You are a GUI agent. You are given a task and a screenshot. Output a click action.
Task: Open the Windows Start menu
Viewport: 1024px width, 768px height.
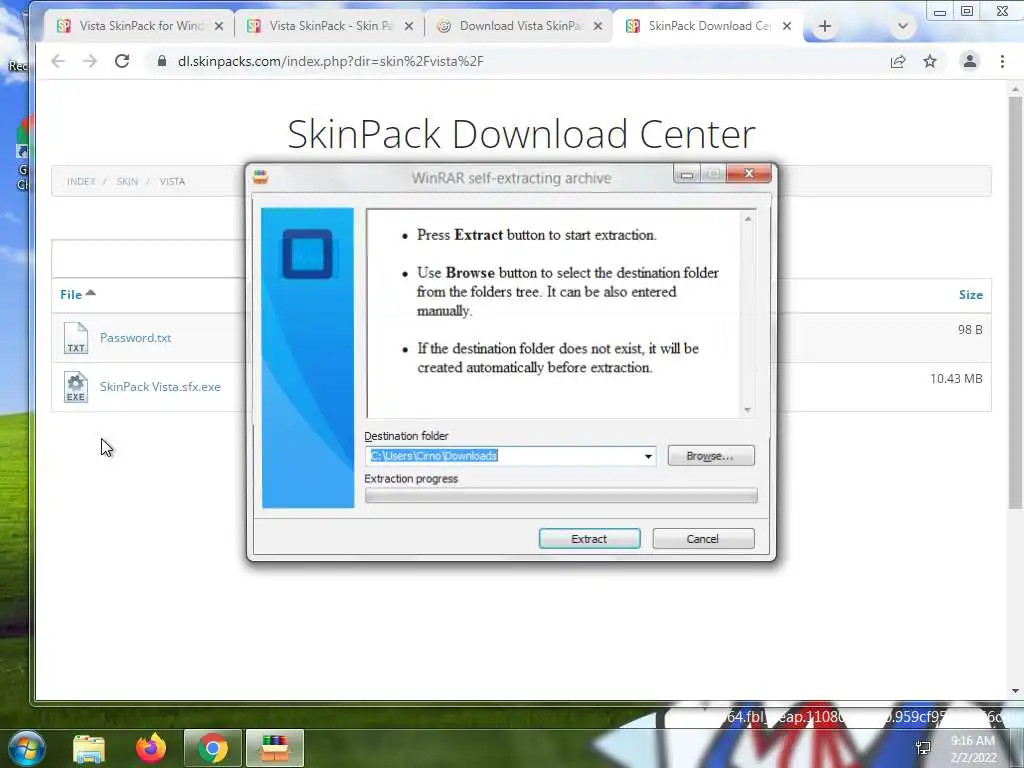point(25,748)
